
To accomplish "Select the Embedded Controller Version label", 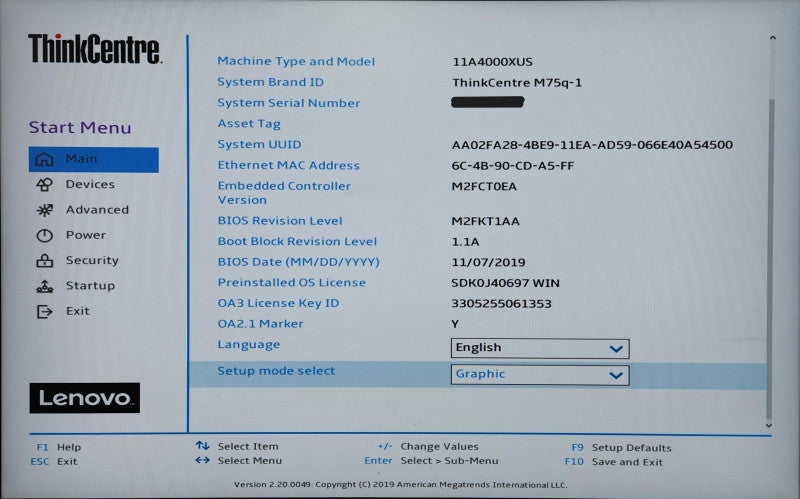I will click(x=284, y=193).
